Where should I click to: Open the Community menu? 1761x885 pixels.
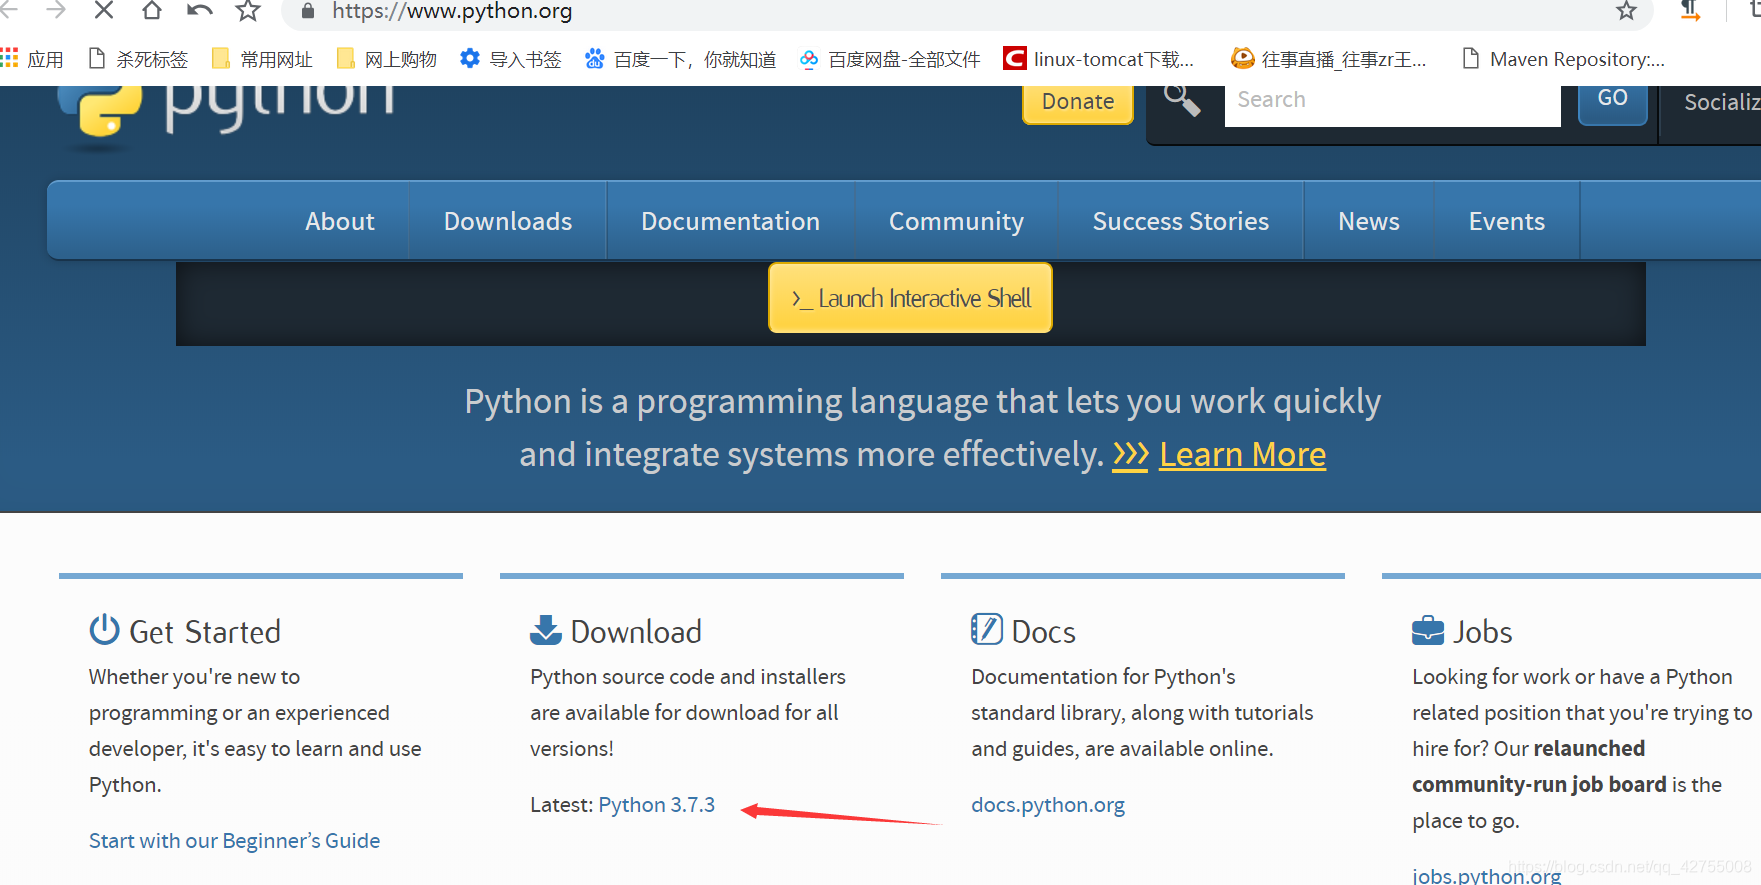click(x=956, y=221)
